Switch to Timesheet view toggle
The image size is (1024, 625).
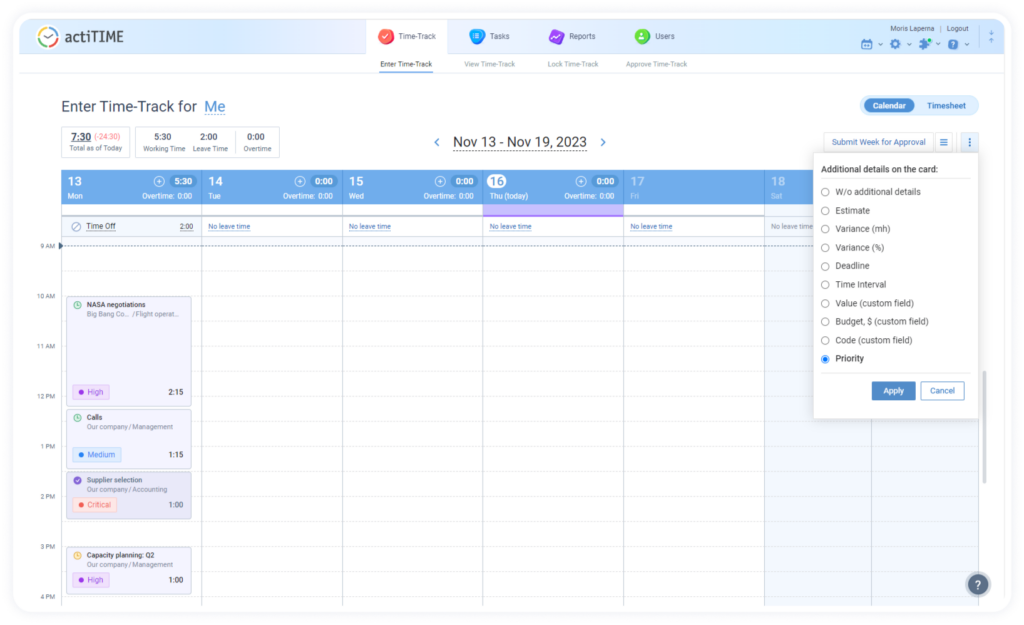946,106
